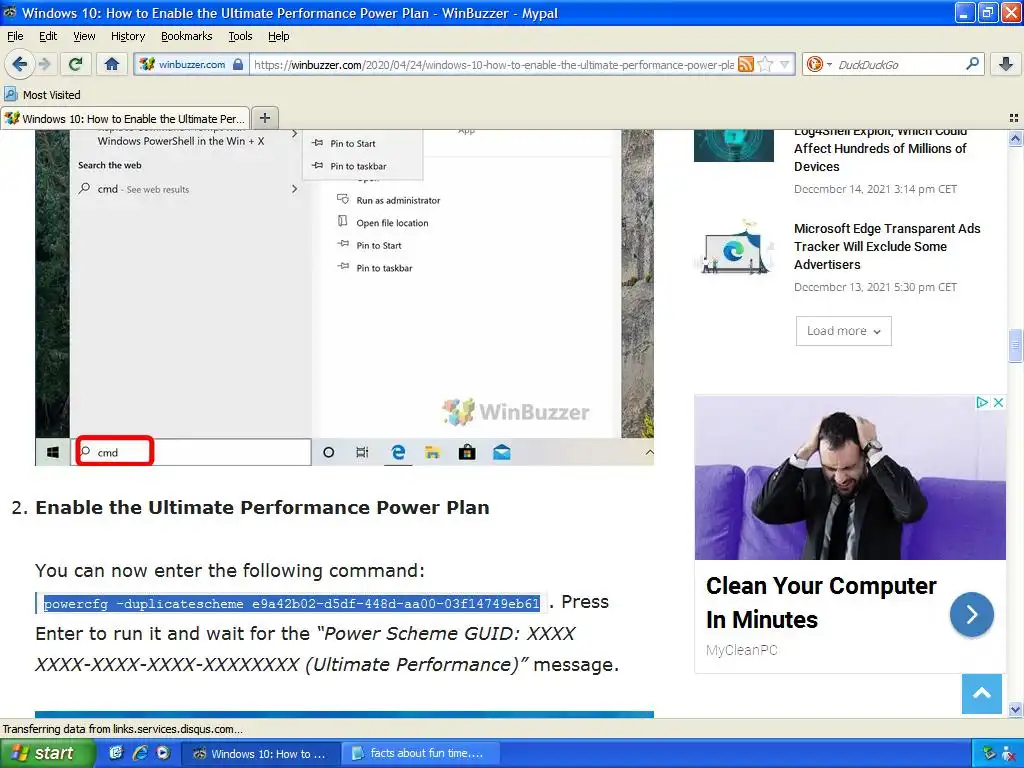Launch Windows Media Player quick launch icon

coord(163,753)
